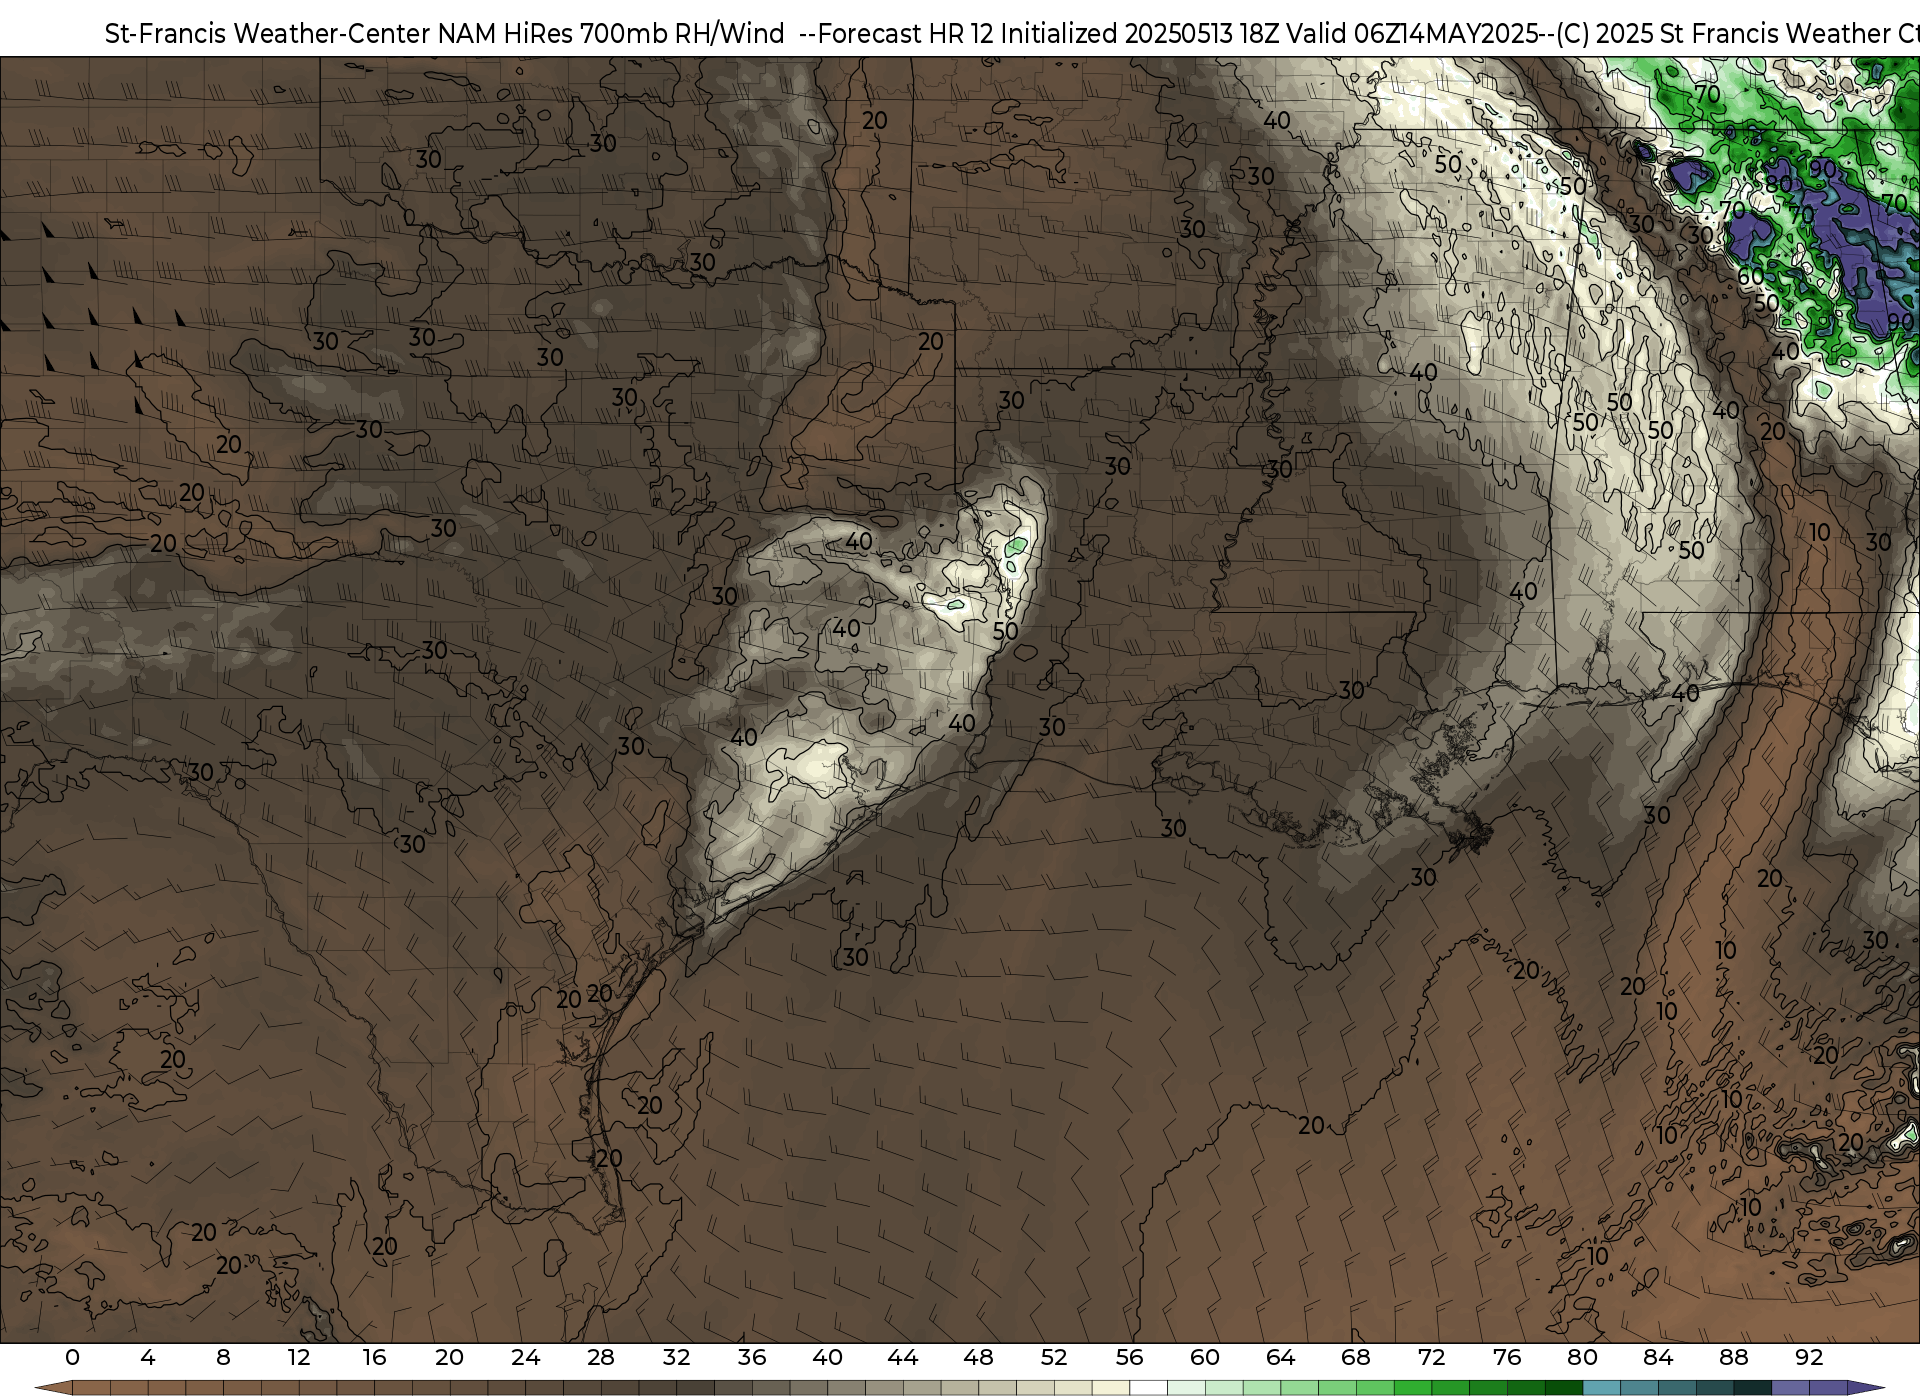Click 'St-Francis Weather-Center' in the title
The height and width of the screenshot is (1400, 1920).
point(268,34)
